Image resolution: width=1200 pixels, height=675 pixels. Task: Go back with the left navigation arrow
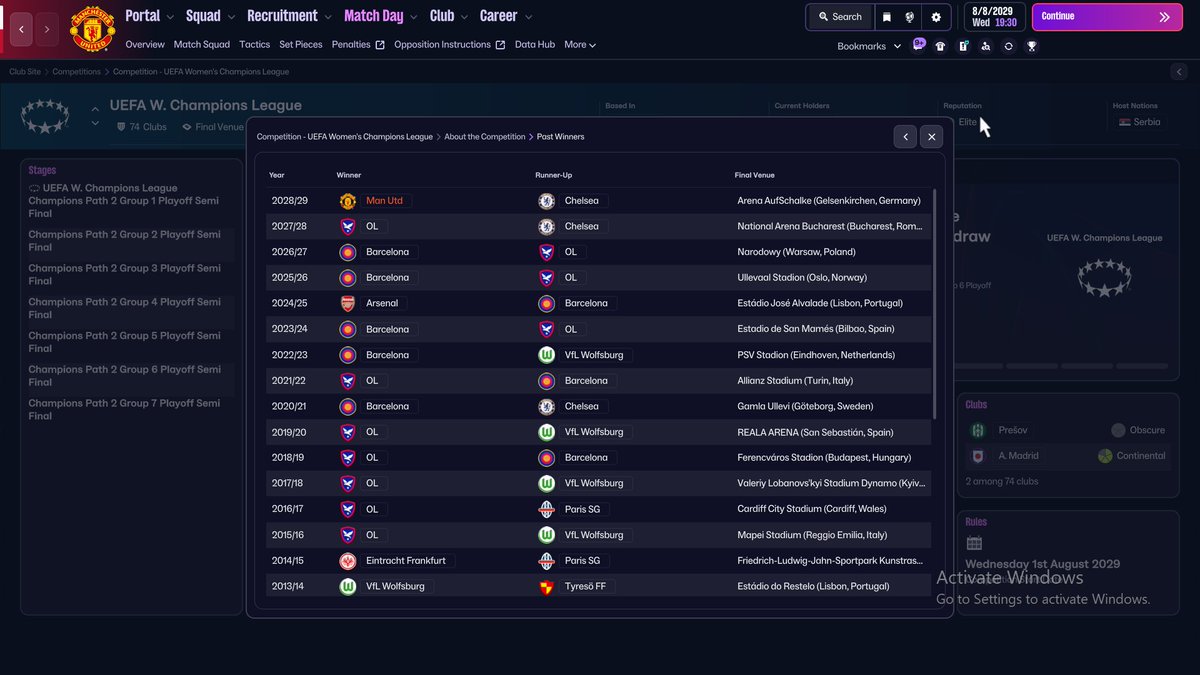22,29
